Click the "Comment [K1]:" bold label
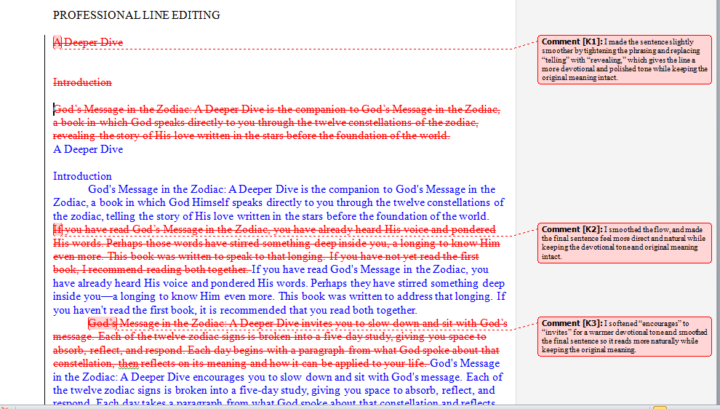Image resolution: width=720 pixels, height=409 pixels. pos(572,42)
